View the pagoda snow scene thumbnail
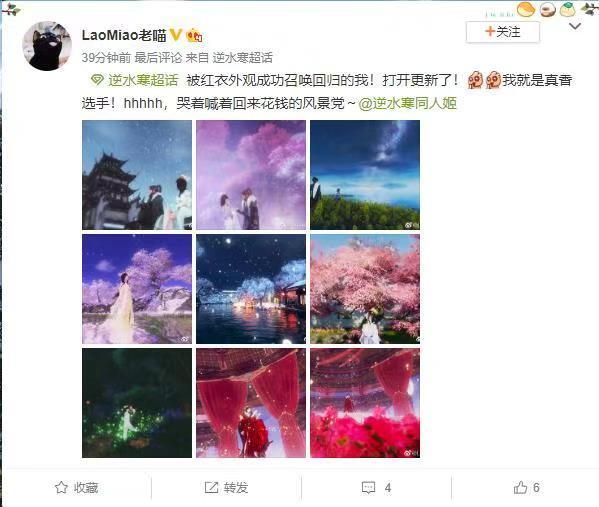 (x=137, y=175)
